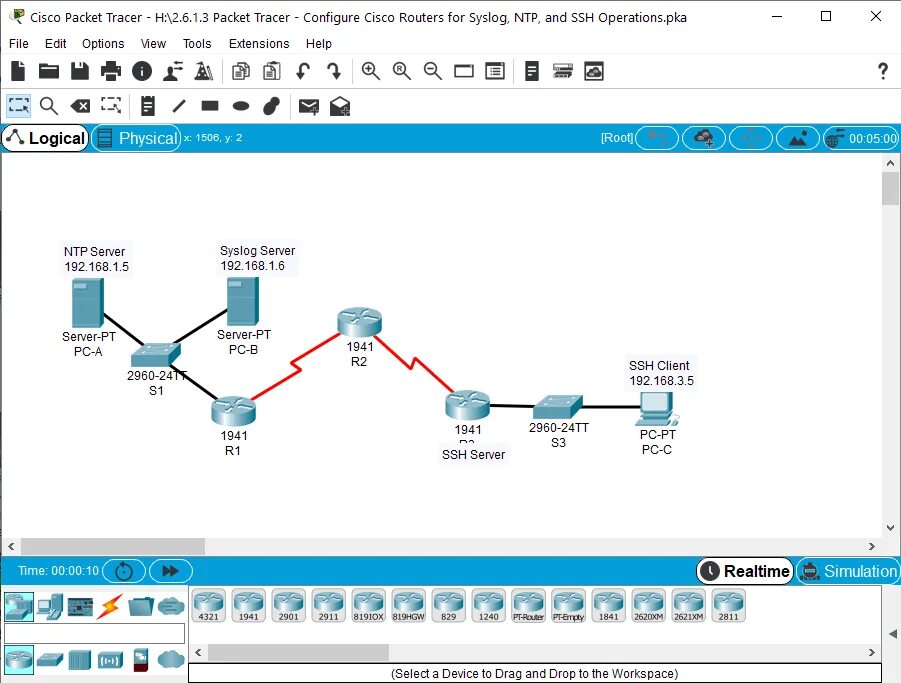Image resolution: width=901 pixels, height=683 pixels.
Task: Click the Fast Forward Time button
Action: pyautogui.click(x=171, y=571)
